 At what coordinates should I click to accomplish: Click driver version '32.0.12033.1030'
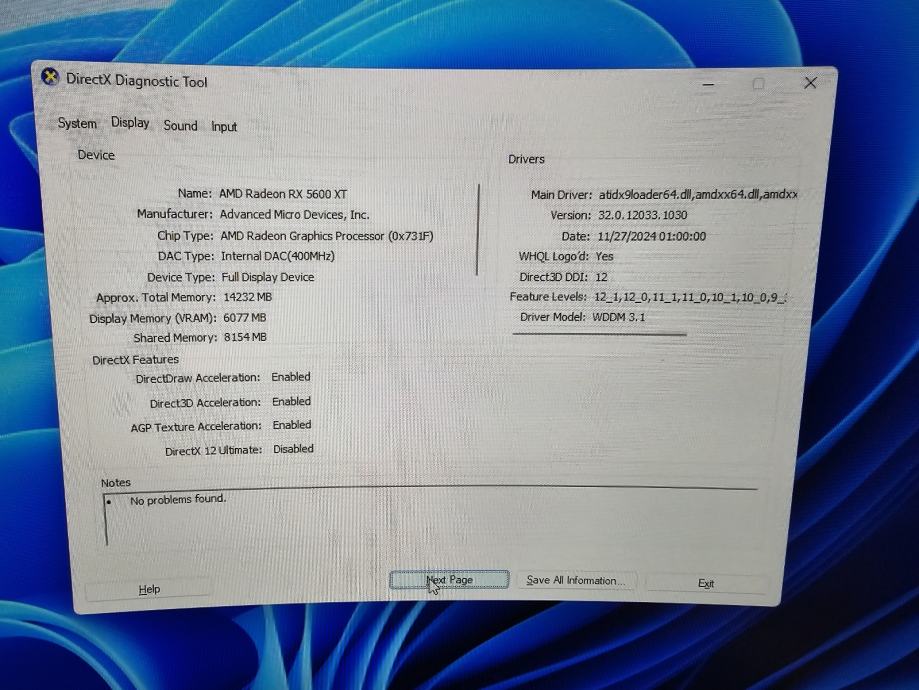pos(642,215)
